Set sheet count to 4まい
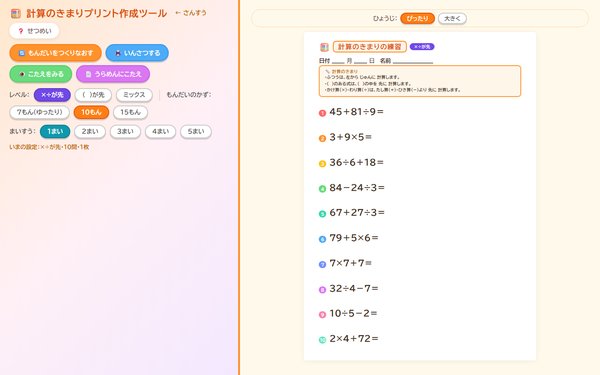The image size is (600, 375). coord(160,131)
